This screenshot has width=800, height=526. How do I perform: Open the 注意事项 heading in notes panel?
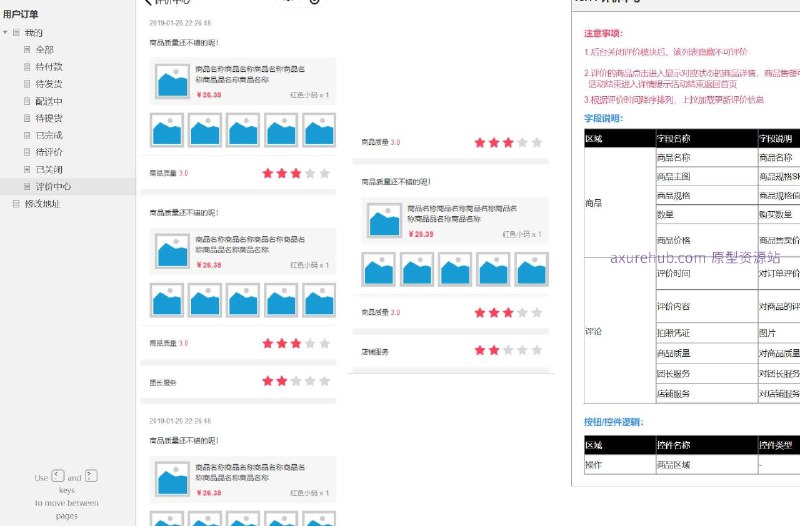pyautogui.click(x=604, y=34)
